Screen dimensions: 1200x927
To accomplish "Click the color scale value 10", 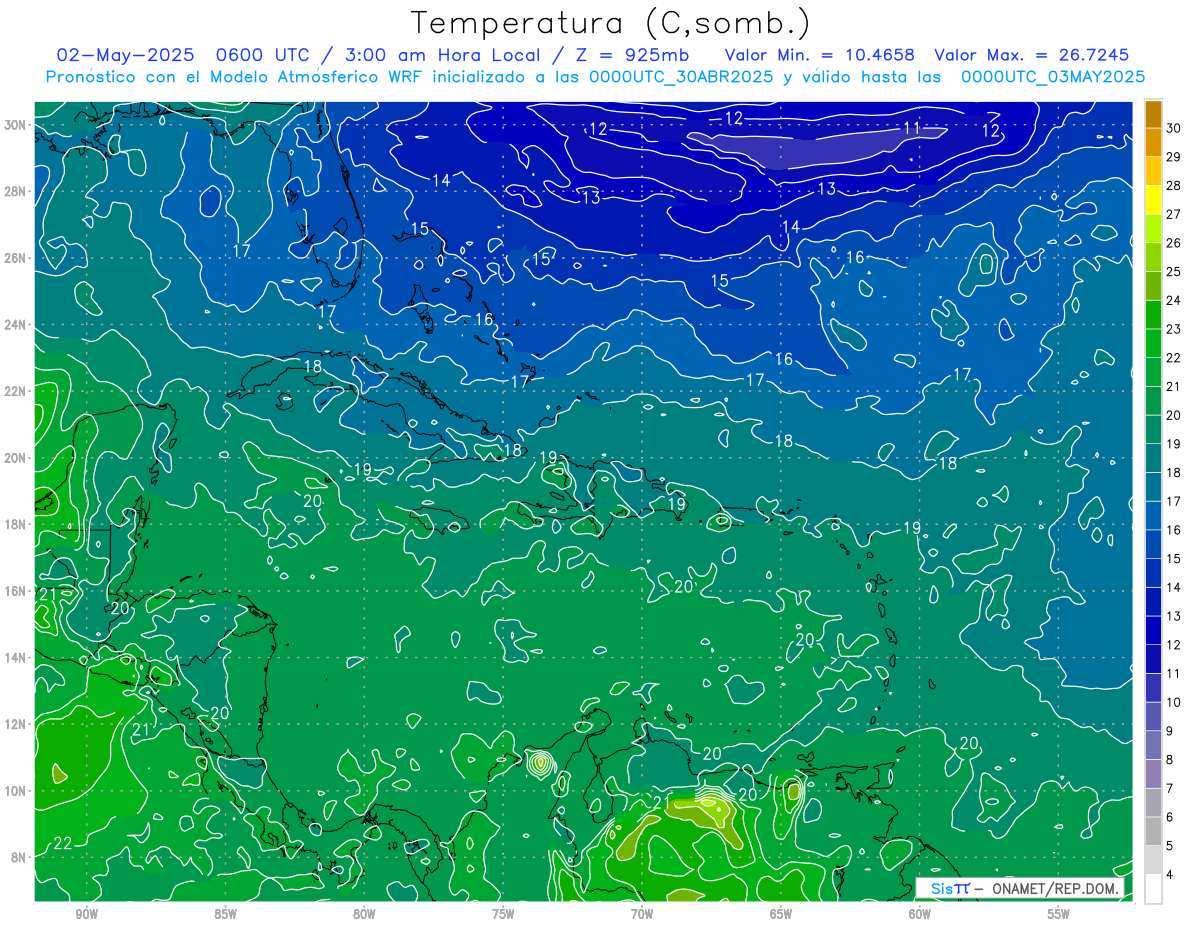I will (1174, 703).
